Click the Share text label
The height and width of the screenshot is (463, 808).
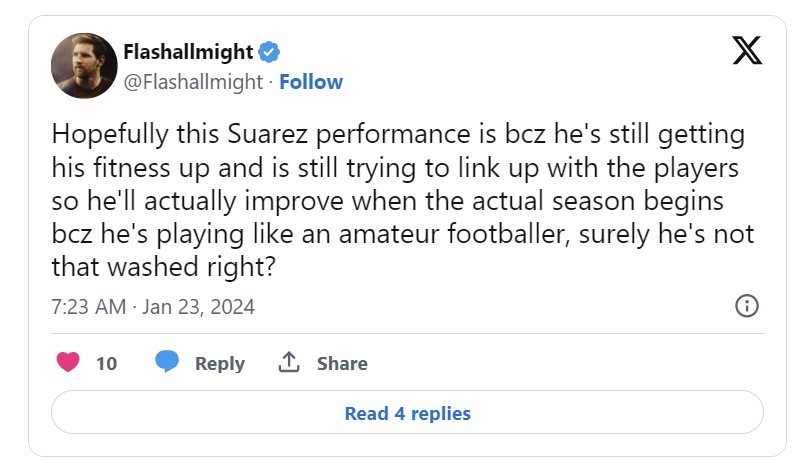click(342, 363)
